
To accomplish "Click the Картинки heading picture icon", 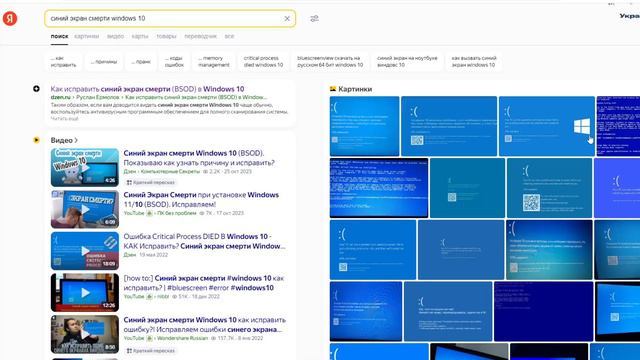I will [333, 89].
